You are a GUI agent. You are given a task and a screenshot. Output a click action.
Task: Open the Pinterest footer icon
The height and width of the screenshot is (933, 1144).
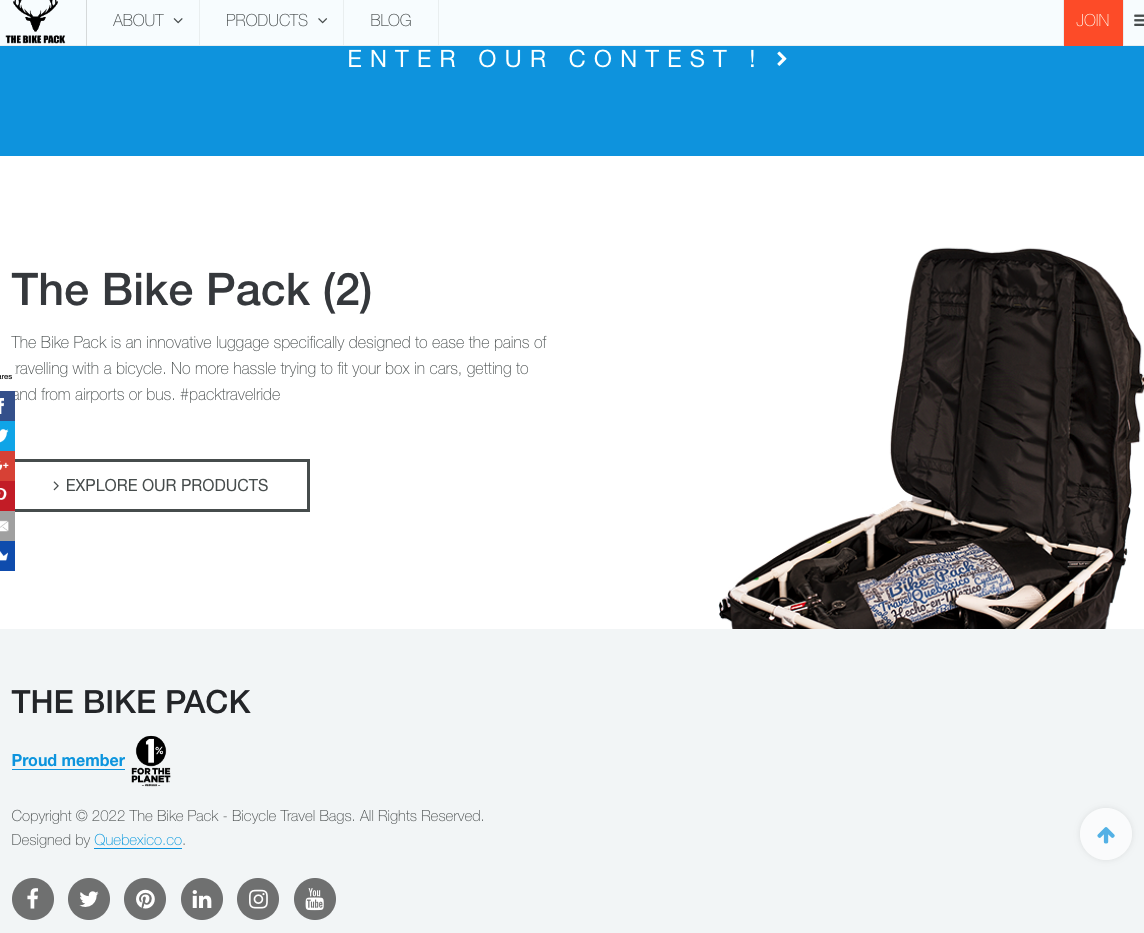[145, 899]
